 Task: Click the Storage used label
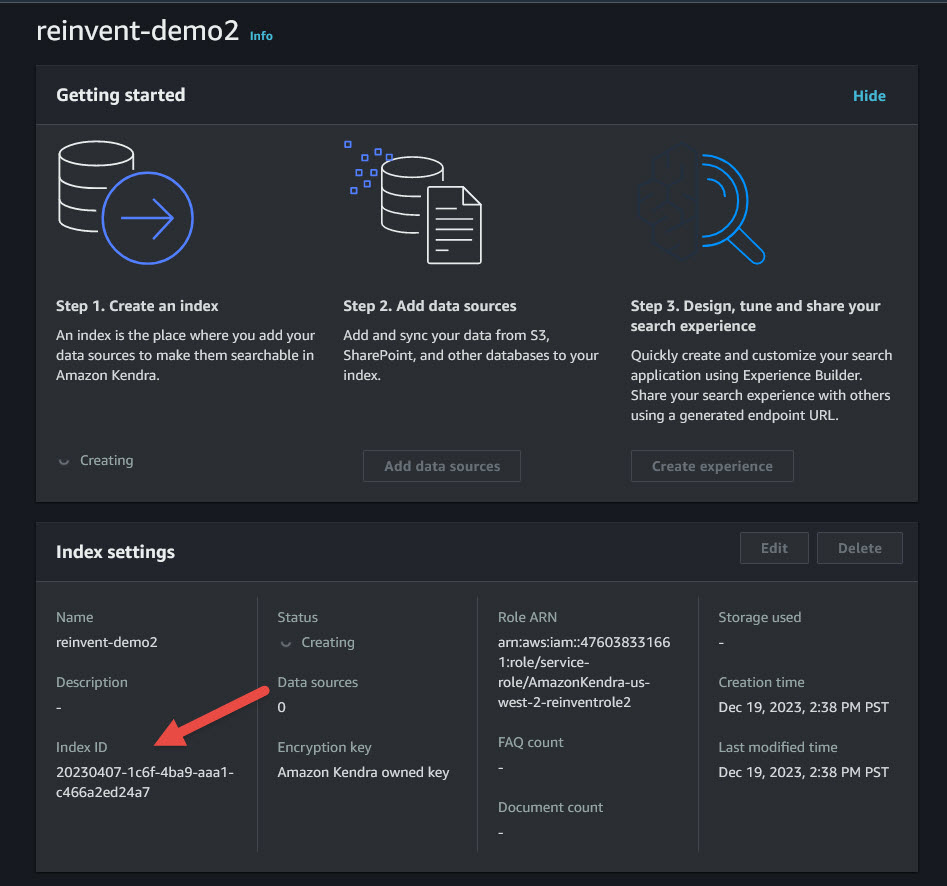760,617
